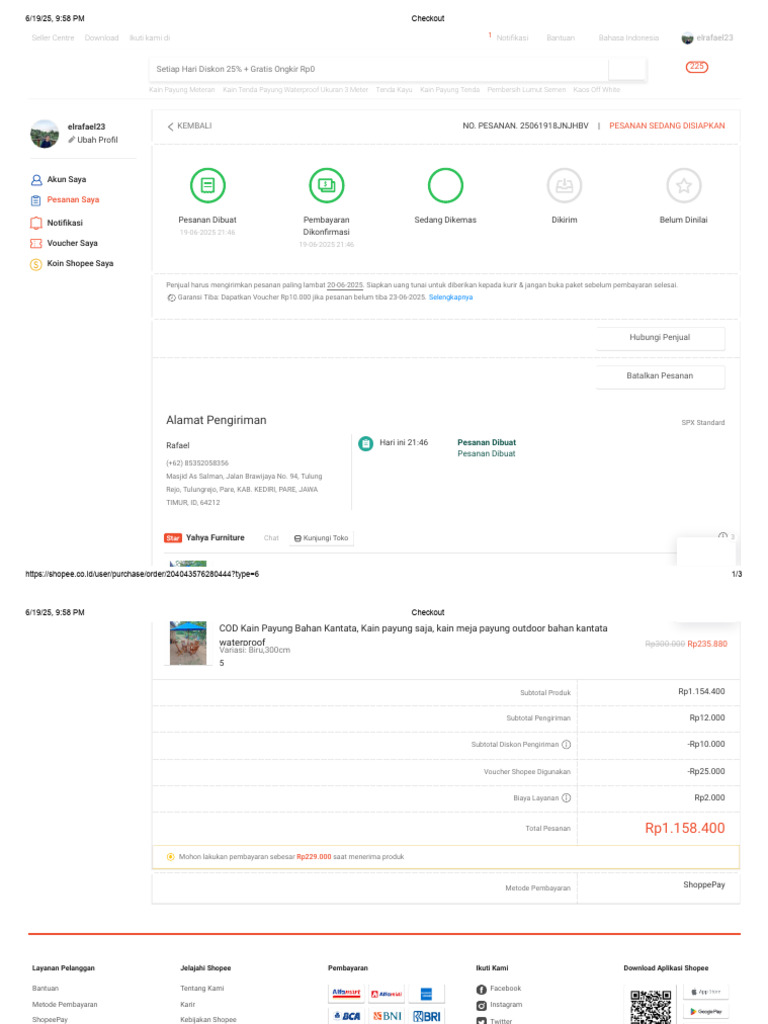The height and width of the screenshot is (1024, 768).
Task: Click the Kain Payung Meteran search suggestion
Action: pos(182,89)
